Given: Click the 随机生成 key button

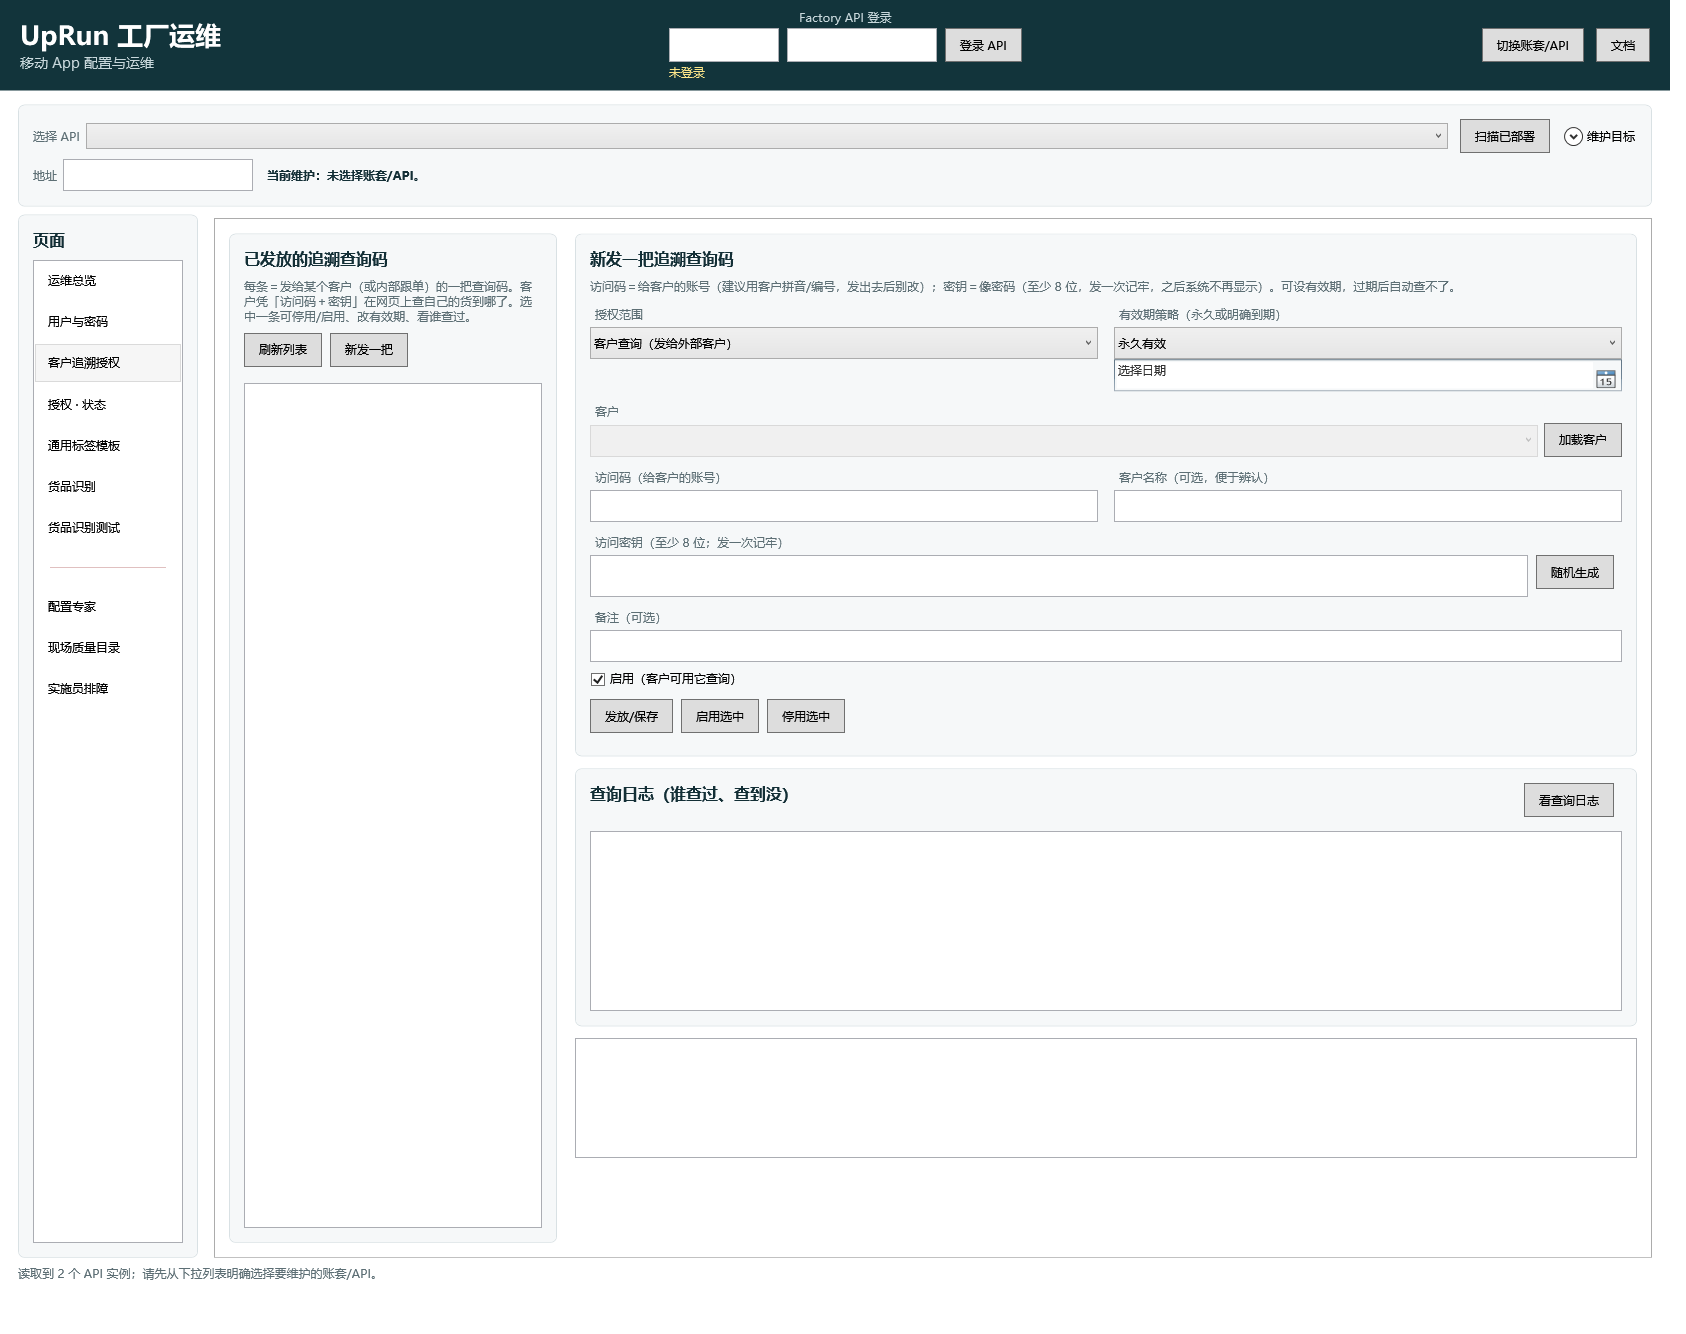Looking at the screenshot, I should click(x=1574, y=573).
